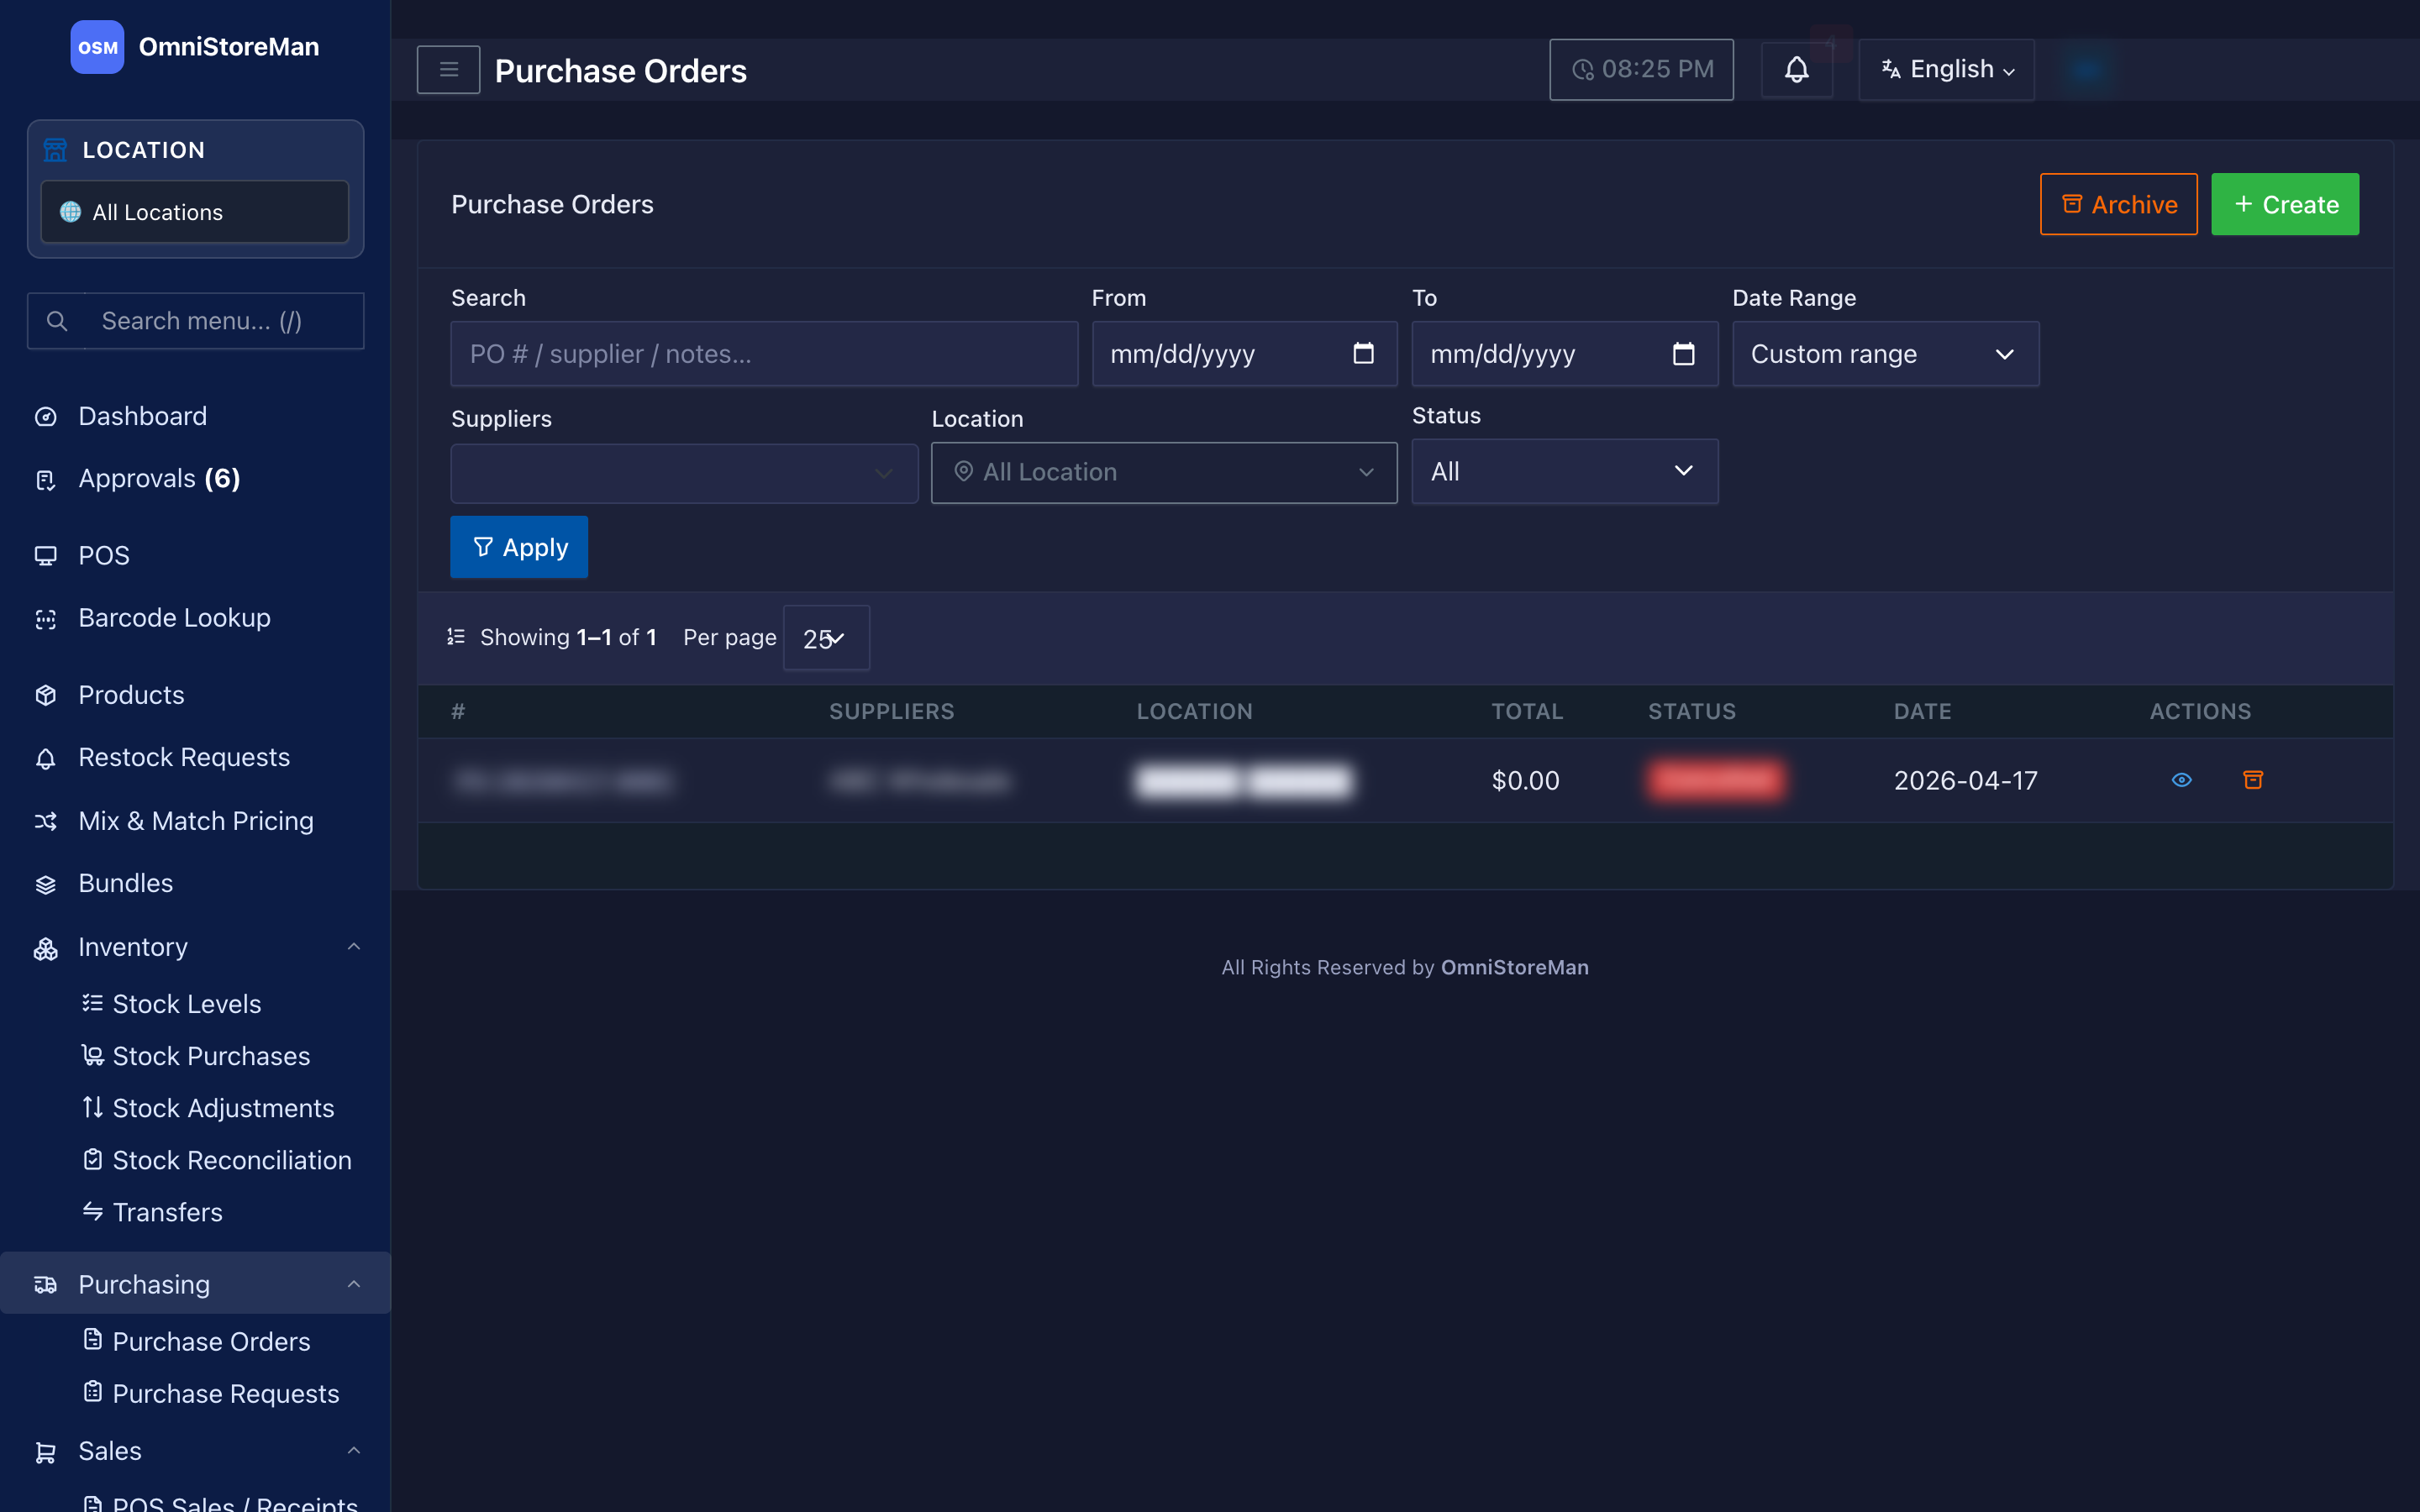
Task: Click the hamburger menu toggle icon
Action: tap(448, 70)
